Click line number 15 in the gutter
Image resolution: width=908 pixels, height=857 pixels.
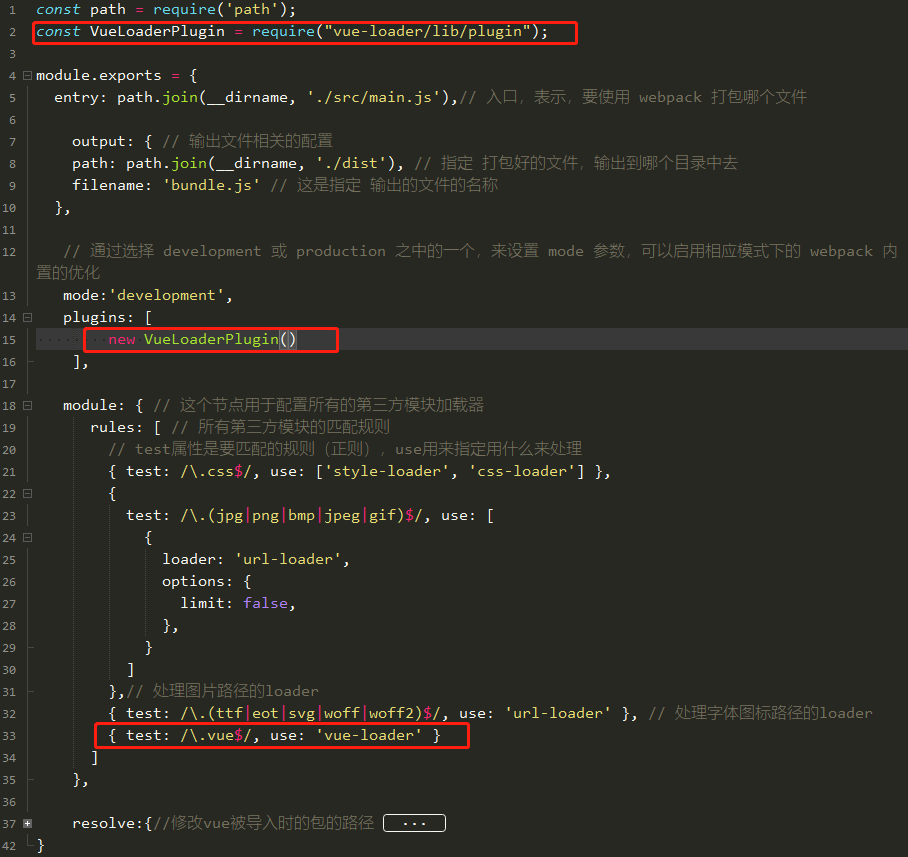click(x=9, y=340)
